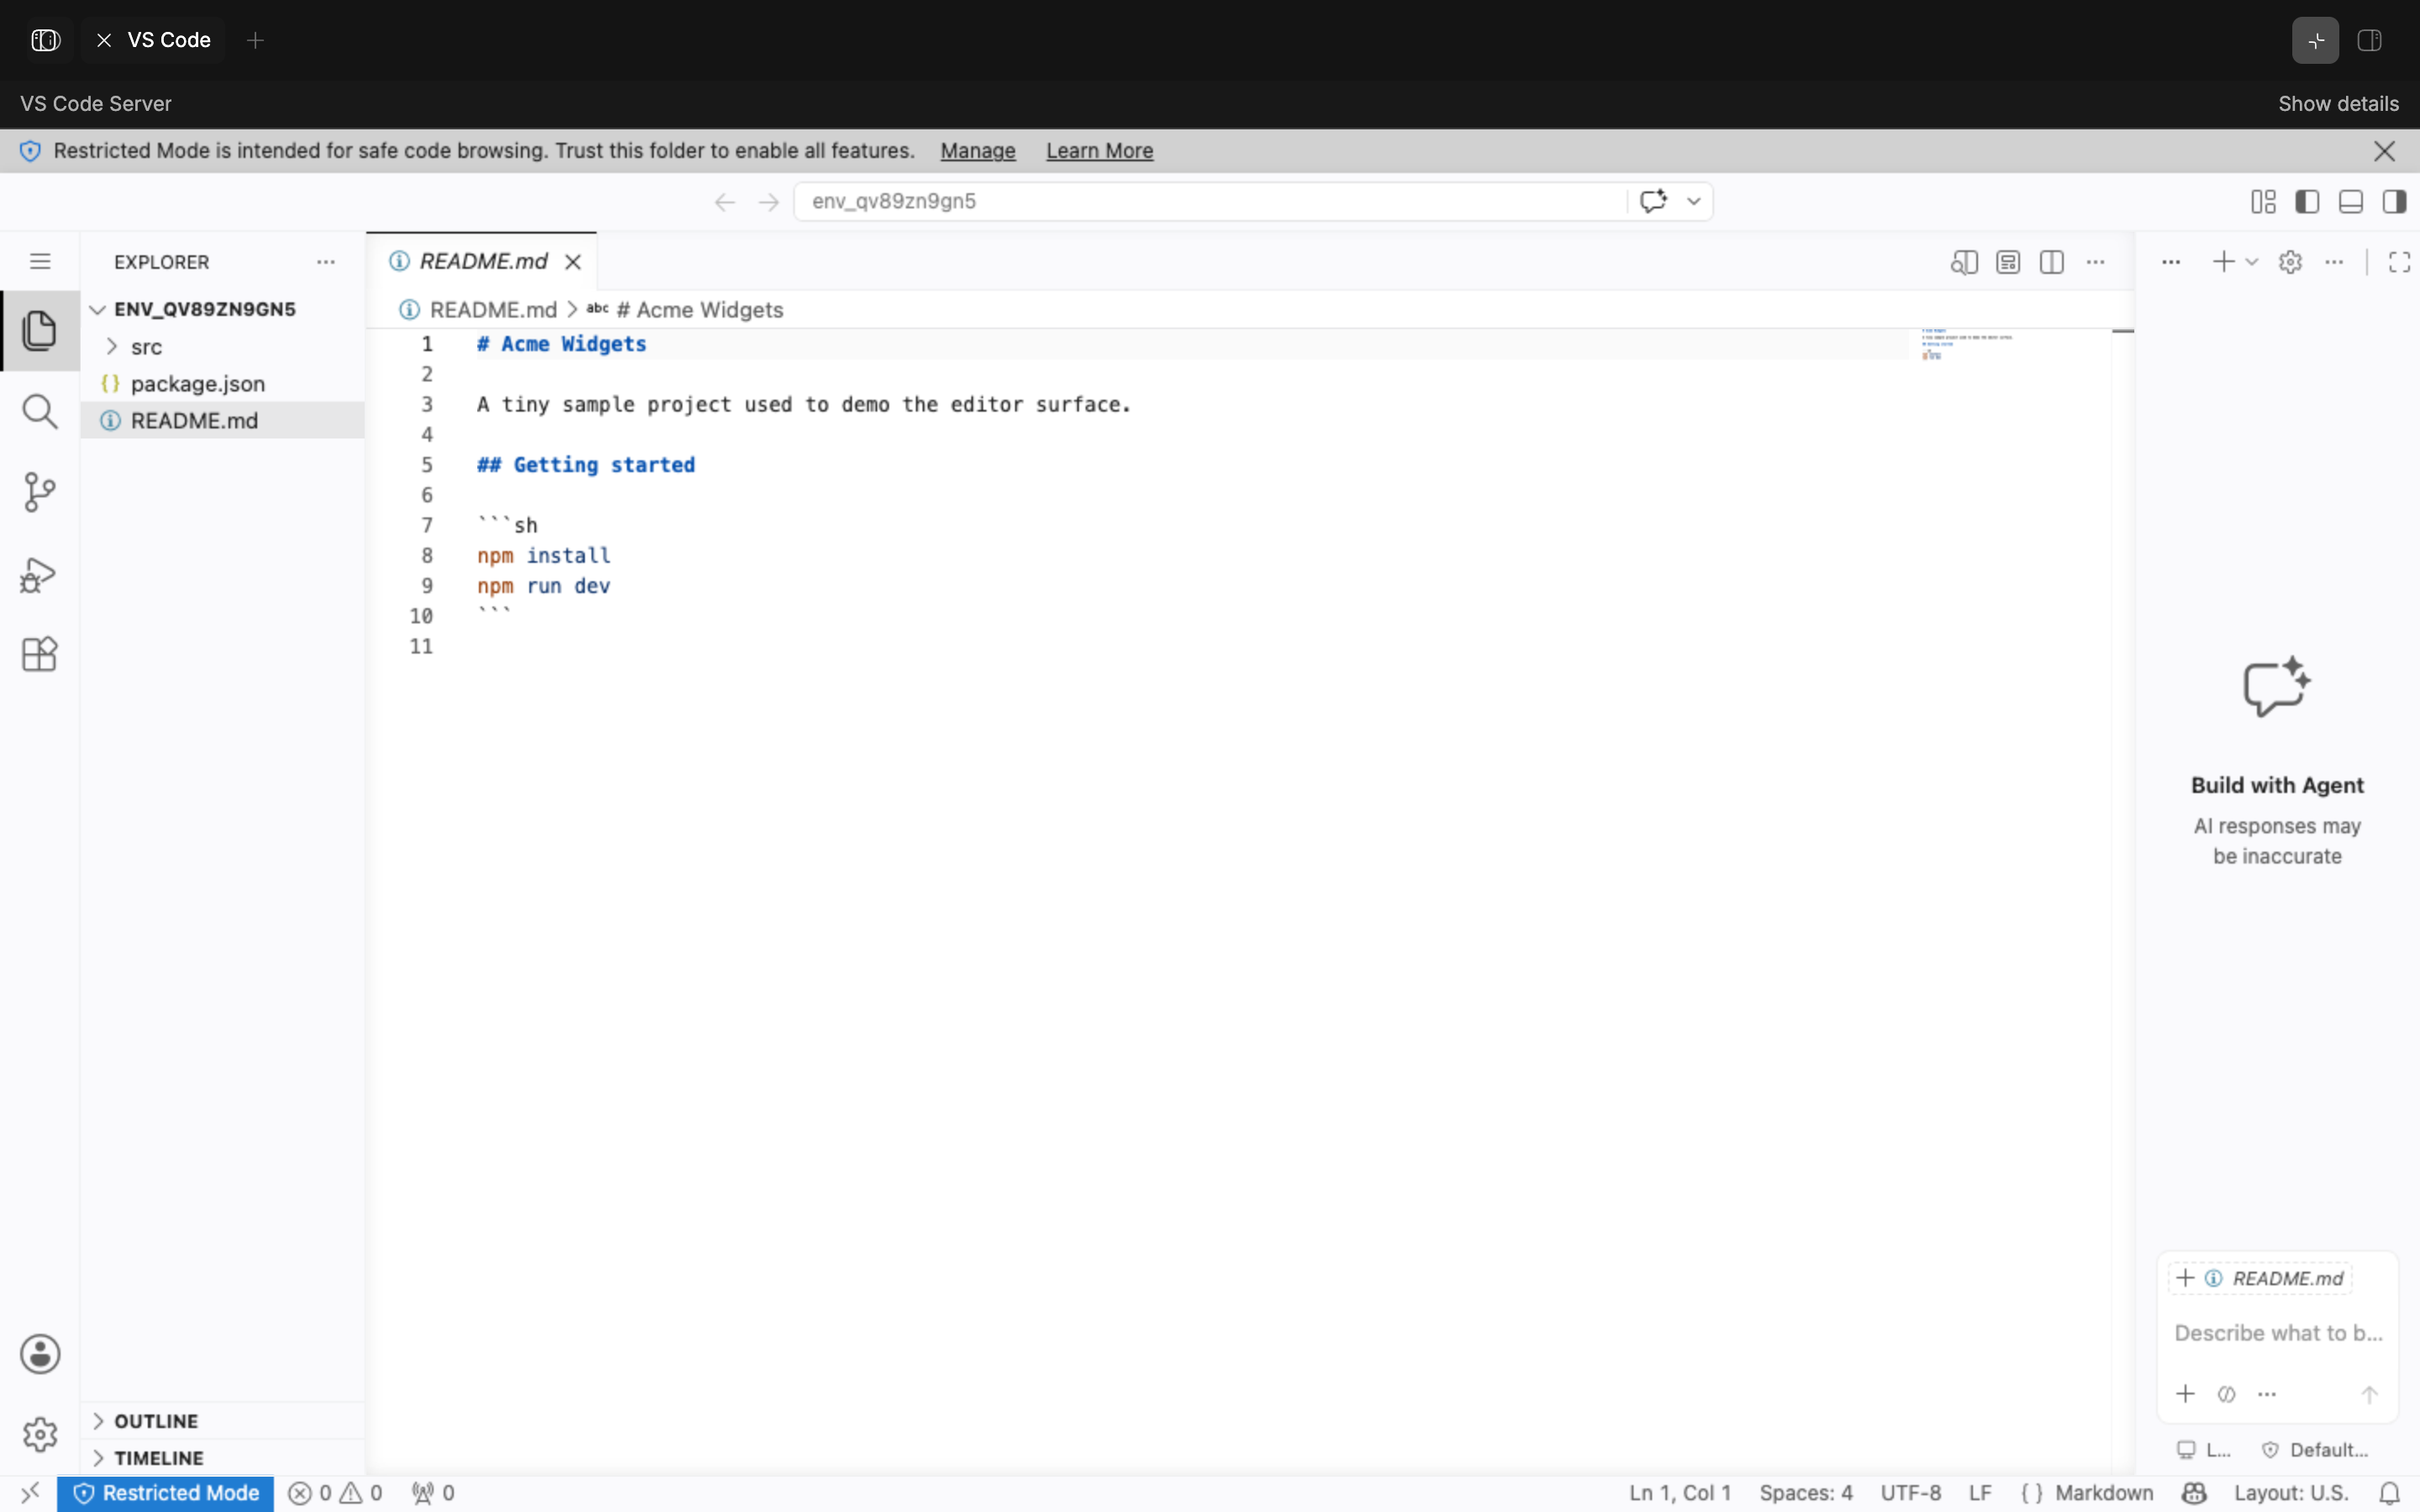Screen dimensions: 2420x1512
Task: Split the editor right
Action: click(2052, 262)
